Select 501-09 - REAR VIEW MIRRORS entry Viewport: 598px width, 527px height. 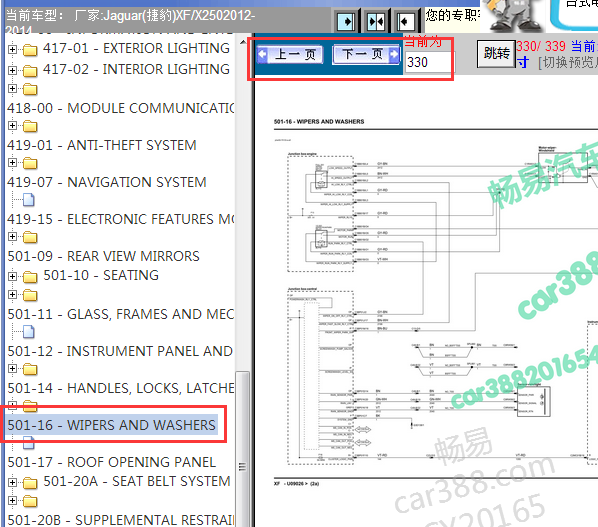pos(103,256)
